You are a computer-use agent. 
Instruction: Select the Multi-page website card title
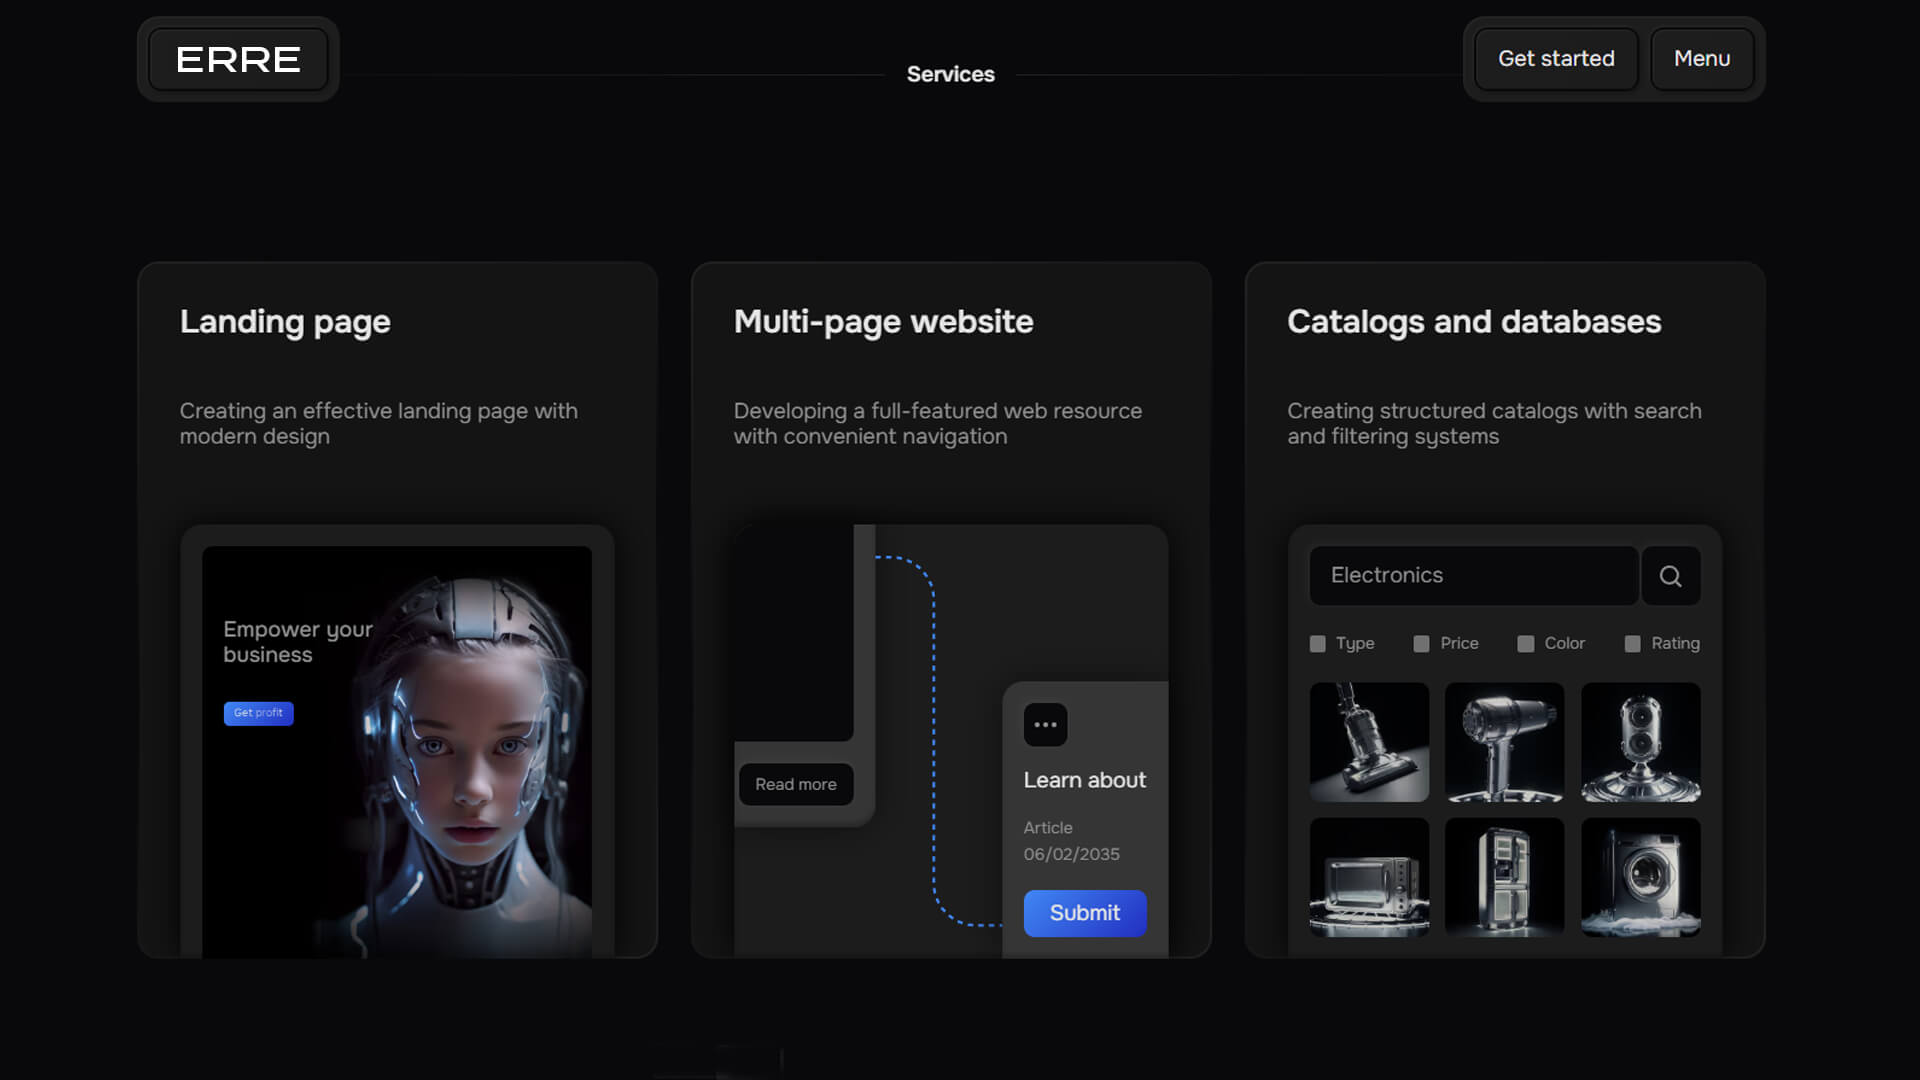pyautogui.click(x=883, y=322)
